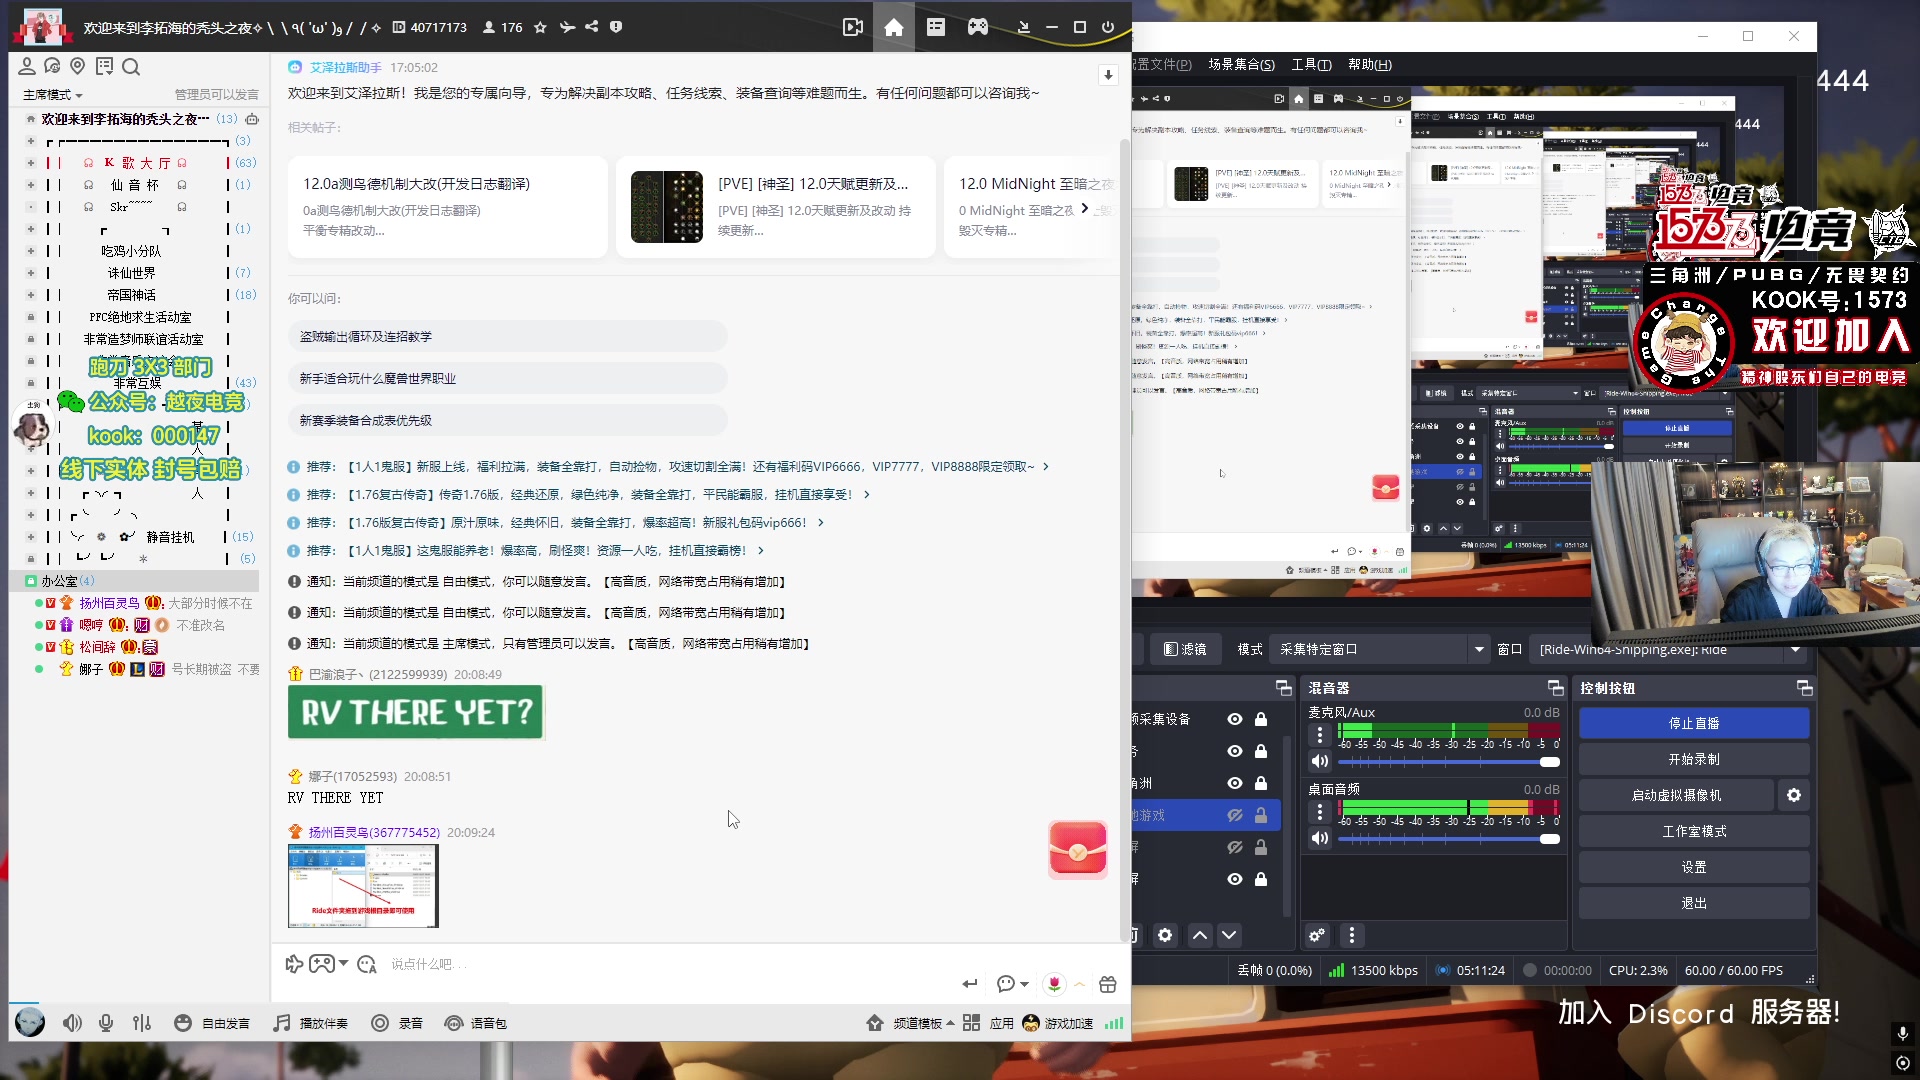Screen dimensions: 1920x1080
Task: Expand the 频道模板 menu in bottom bar
Action: 917,1023
